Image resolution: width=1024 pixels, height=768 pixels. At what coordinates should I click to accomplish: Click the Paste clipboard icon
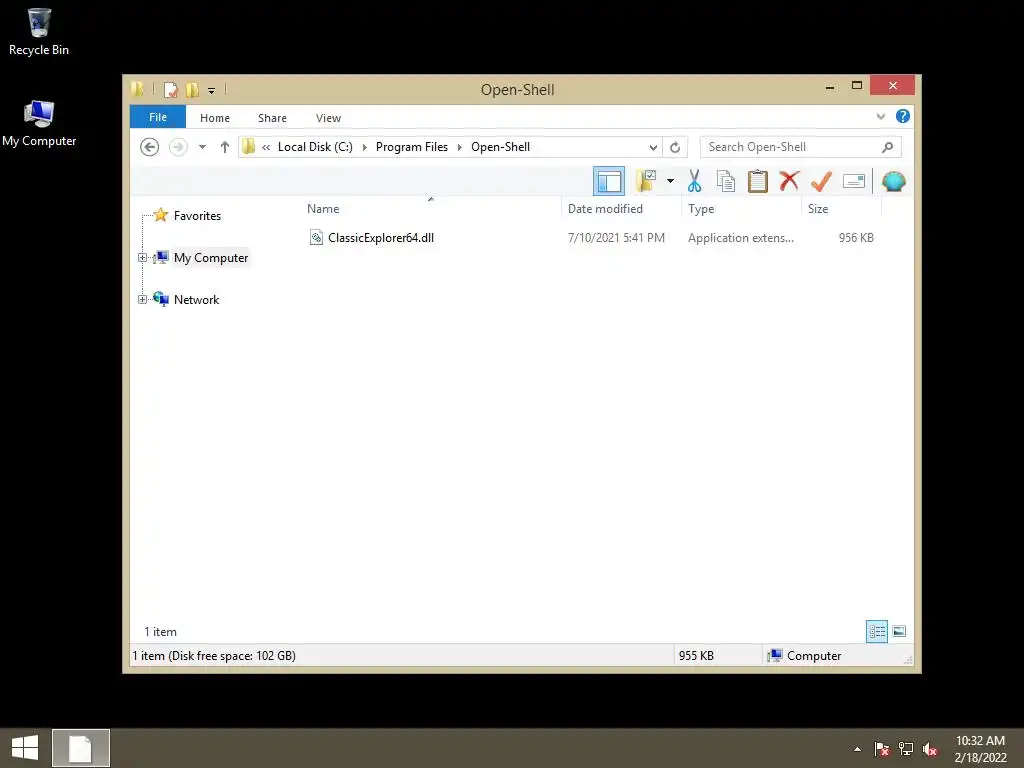point(758,181)
